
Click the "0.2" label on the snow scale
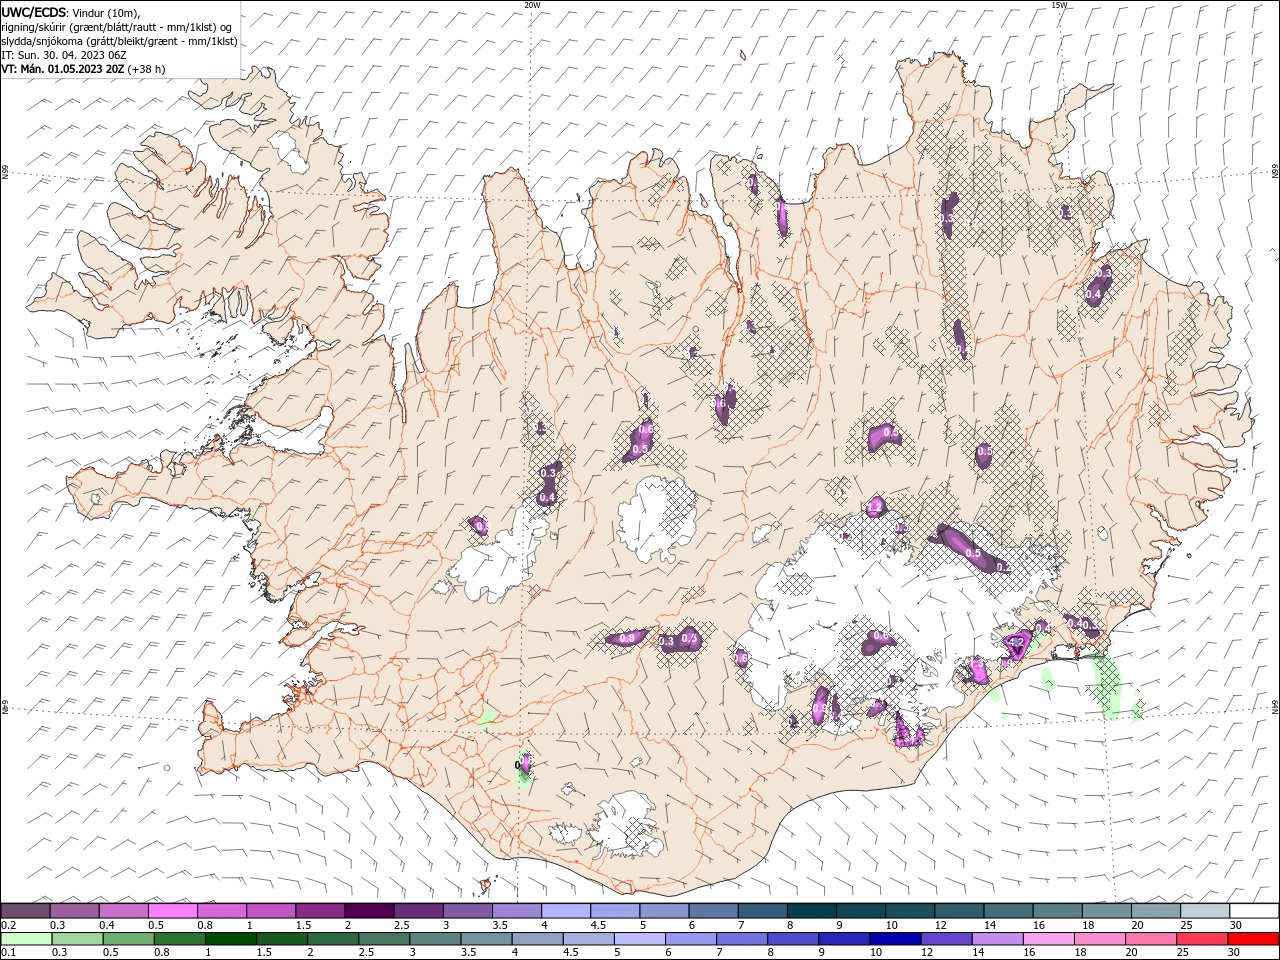[x=8, y=925]
